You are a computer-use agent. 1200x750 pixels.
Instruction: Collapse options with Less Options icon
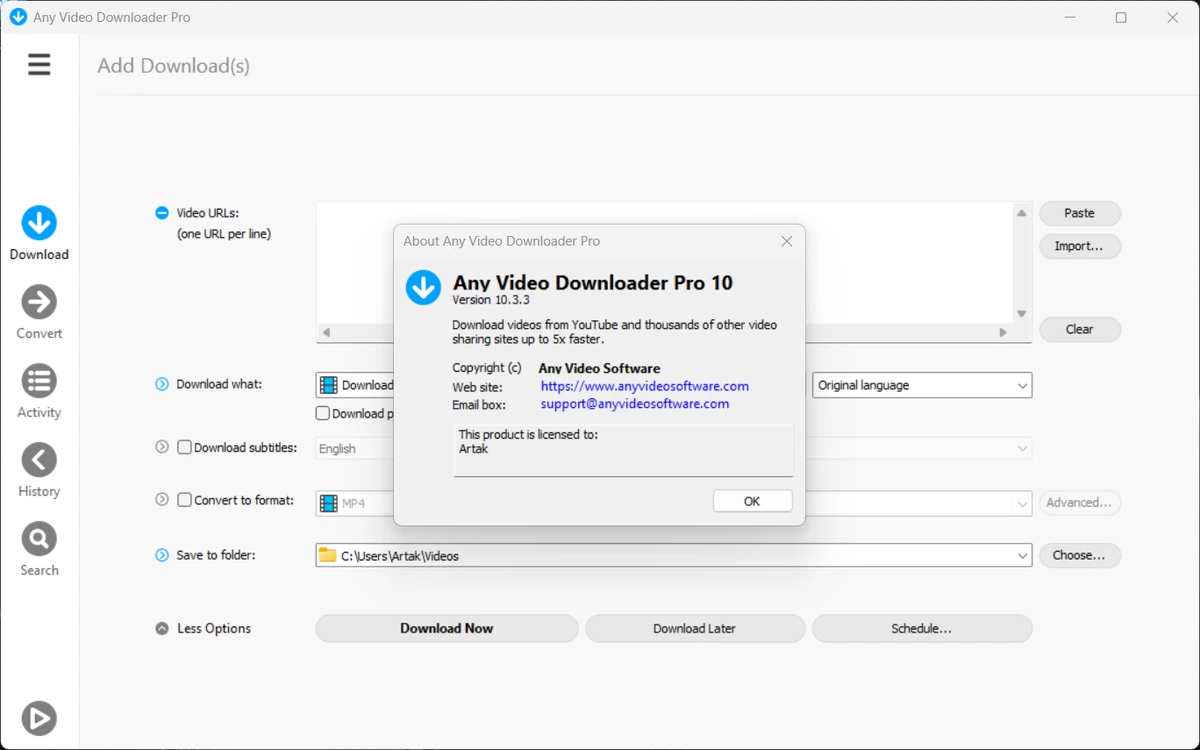(x=162, y=629)
